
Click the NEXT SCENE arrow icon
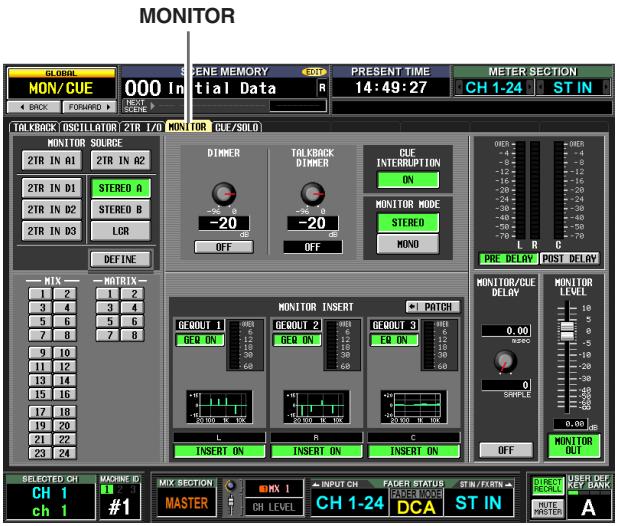[153, 106]
